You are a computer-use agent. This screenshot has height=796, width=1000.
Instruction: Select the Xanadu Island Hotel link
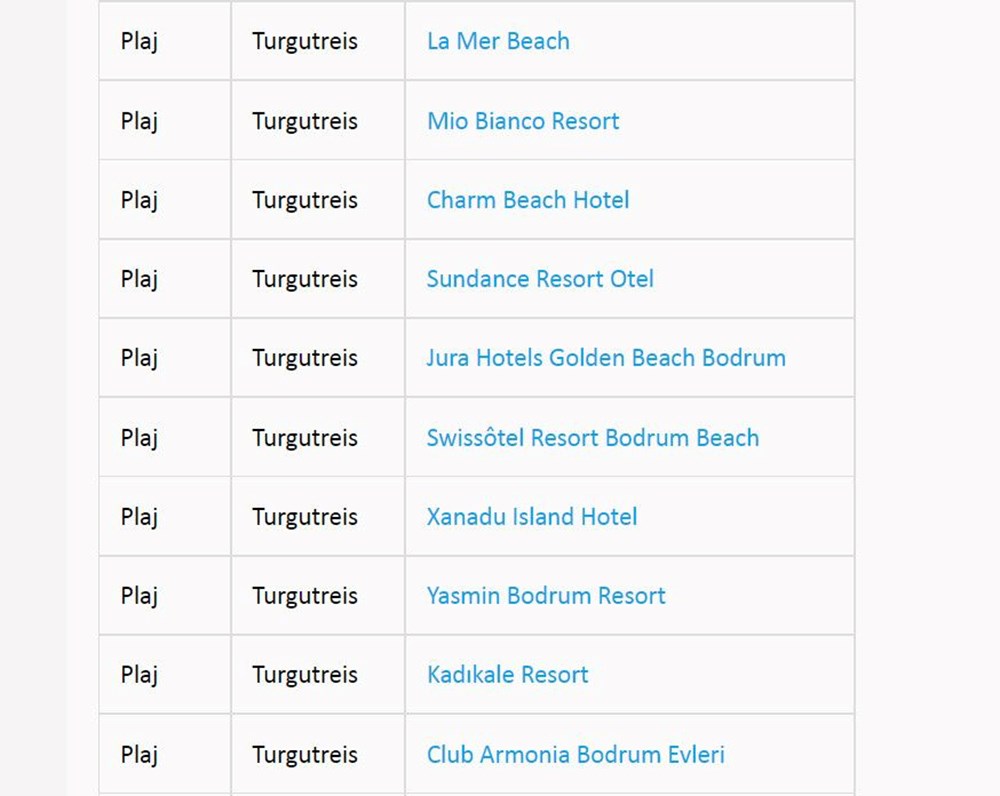click(532, 517)
